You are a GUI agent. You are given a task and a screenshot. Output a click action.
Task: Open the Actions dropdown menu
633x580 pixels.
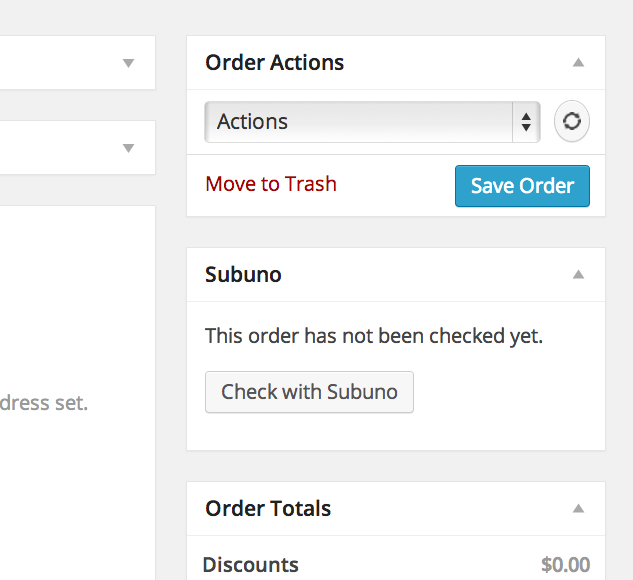[373, 122]
